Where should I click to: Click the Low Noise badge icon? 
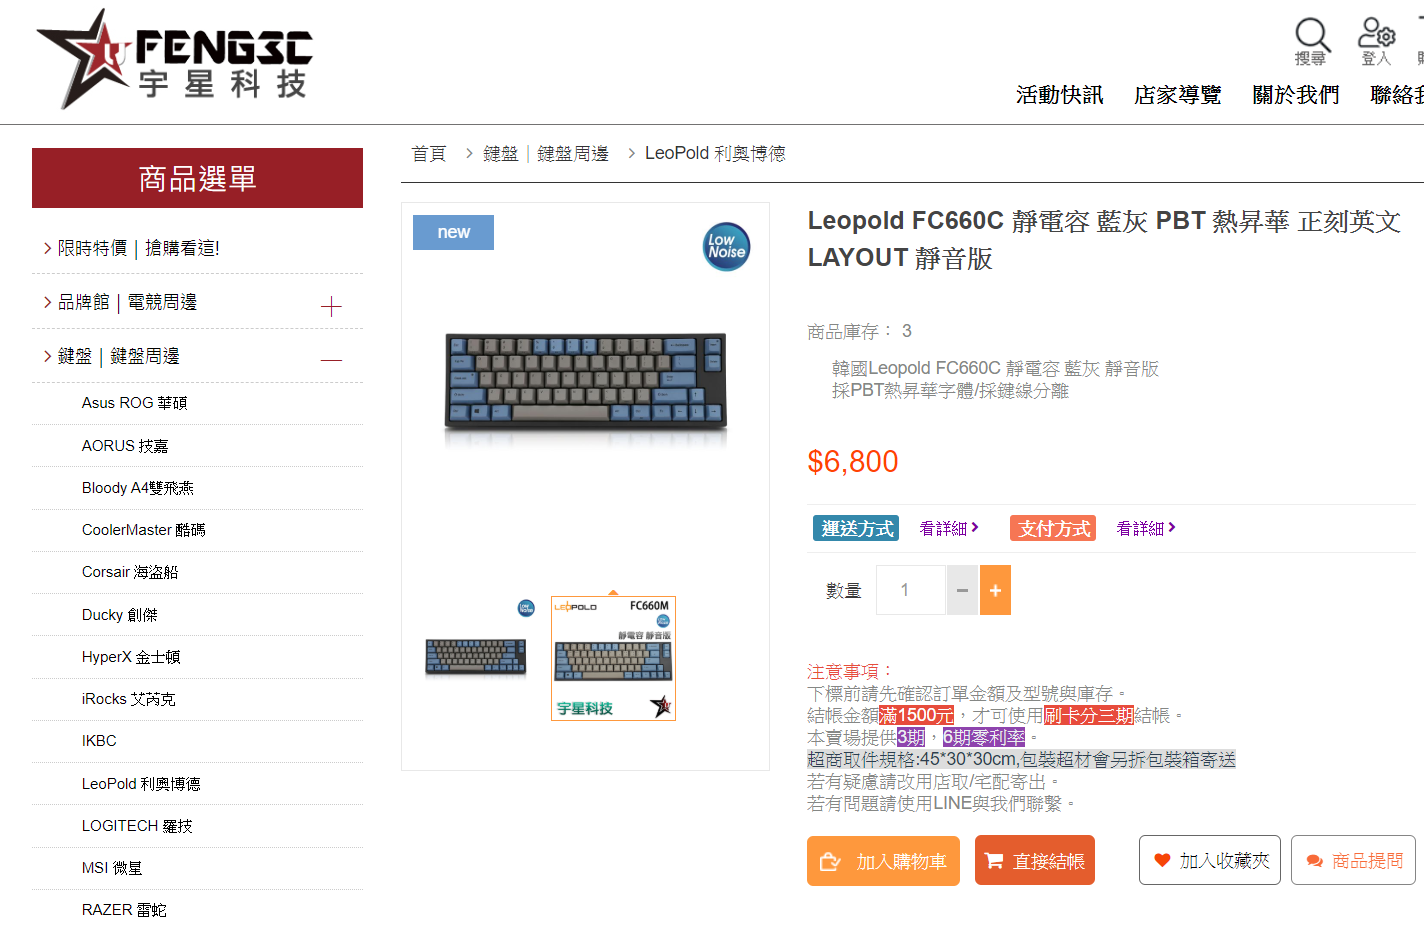[x=726, y=246]
